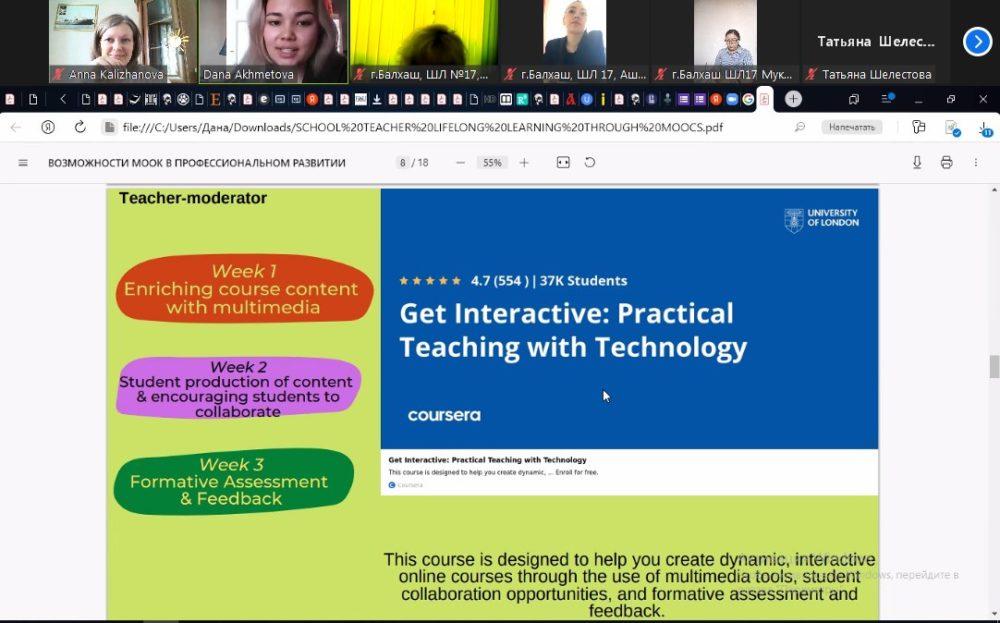Screen dimensions: 1000x623
Task: Open the protected document icon with blue check
Action: coord(952,128)
